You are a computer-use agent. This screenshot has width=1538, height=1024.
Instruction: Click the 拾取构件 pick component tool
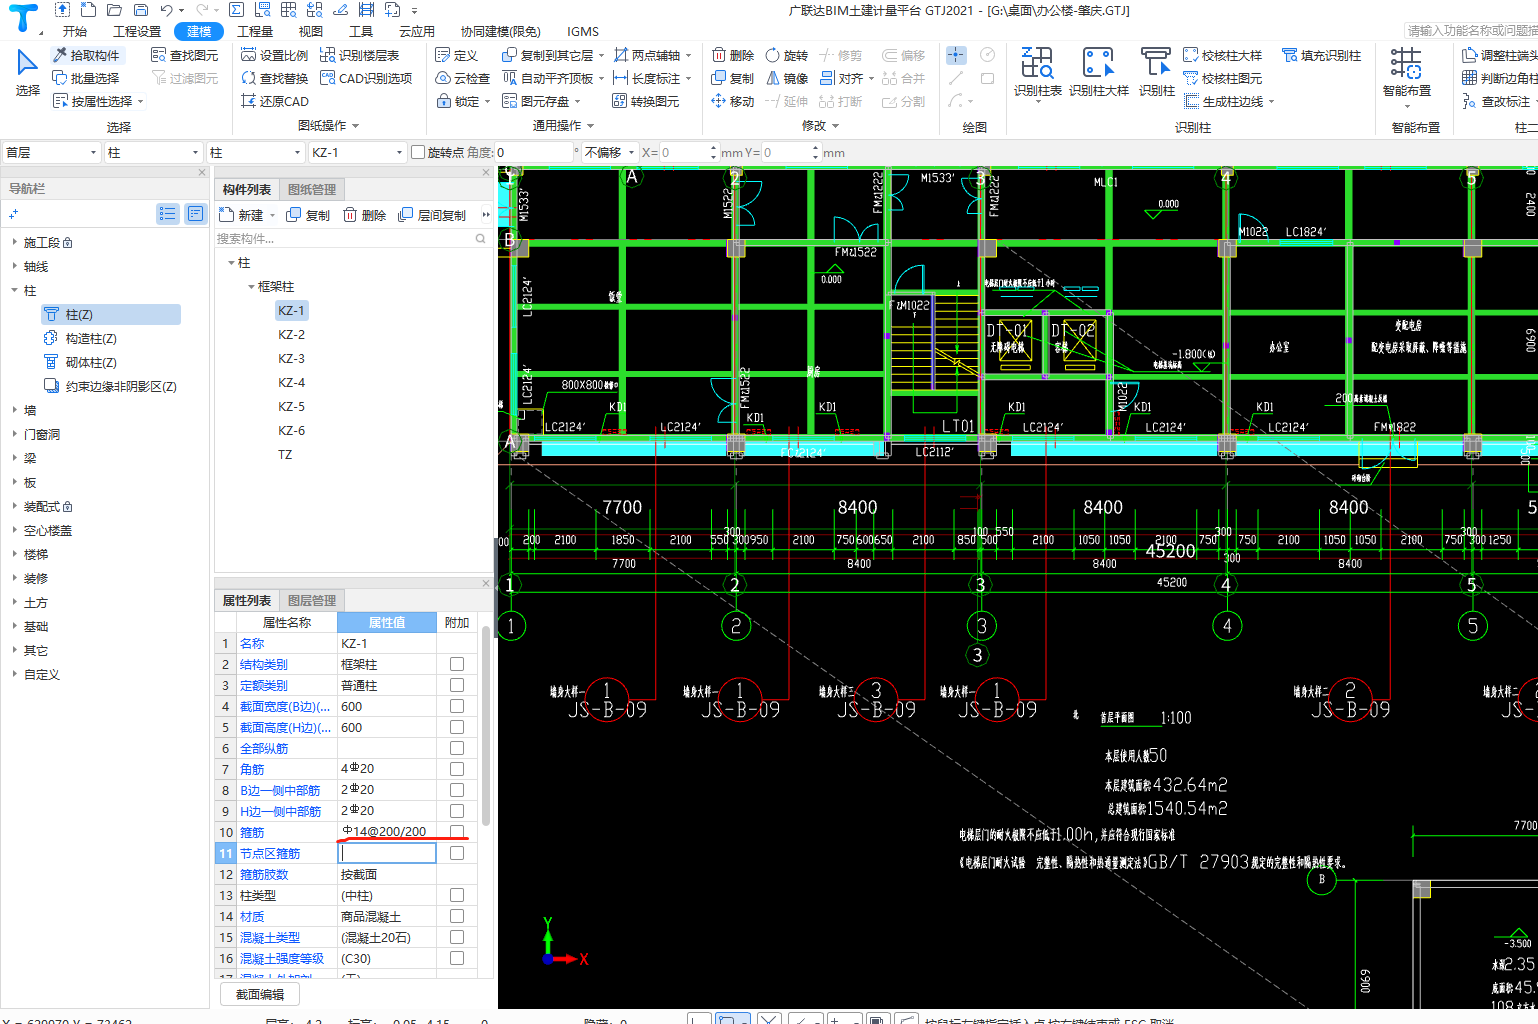tap(86, 55)
